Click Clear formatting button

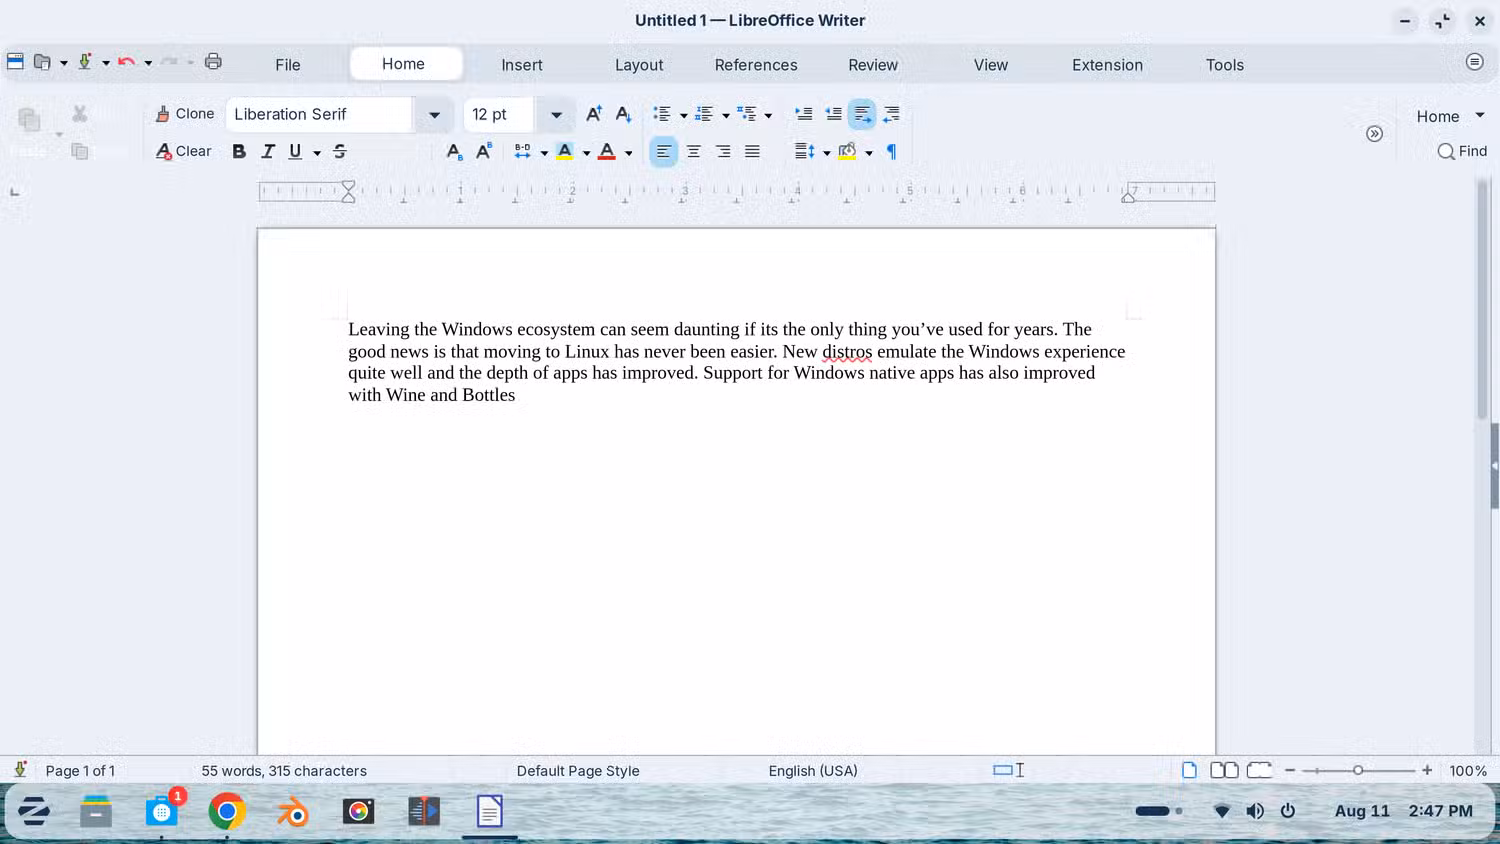coord(184,151)
